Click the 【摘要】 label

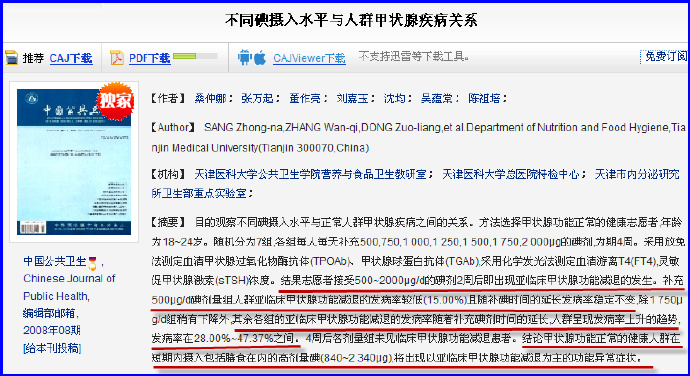coord(168,222)
